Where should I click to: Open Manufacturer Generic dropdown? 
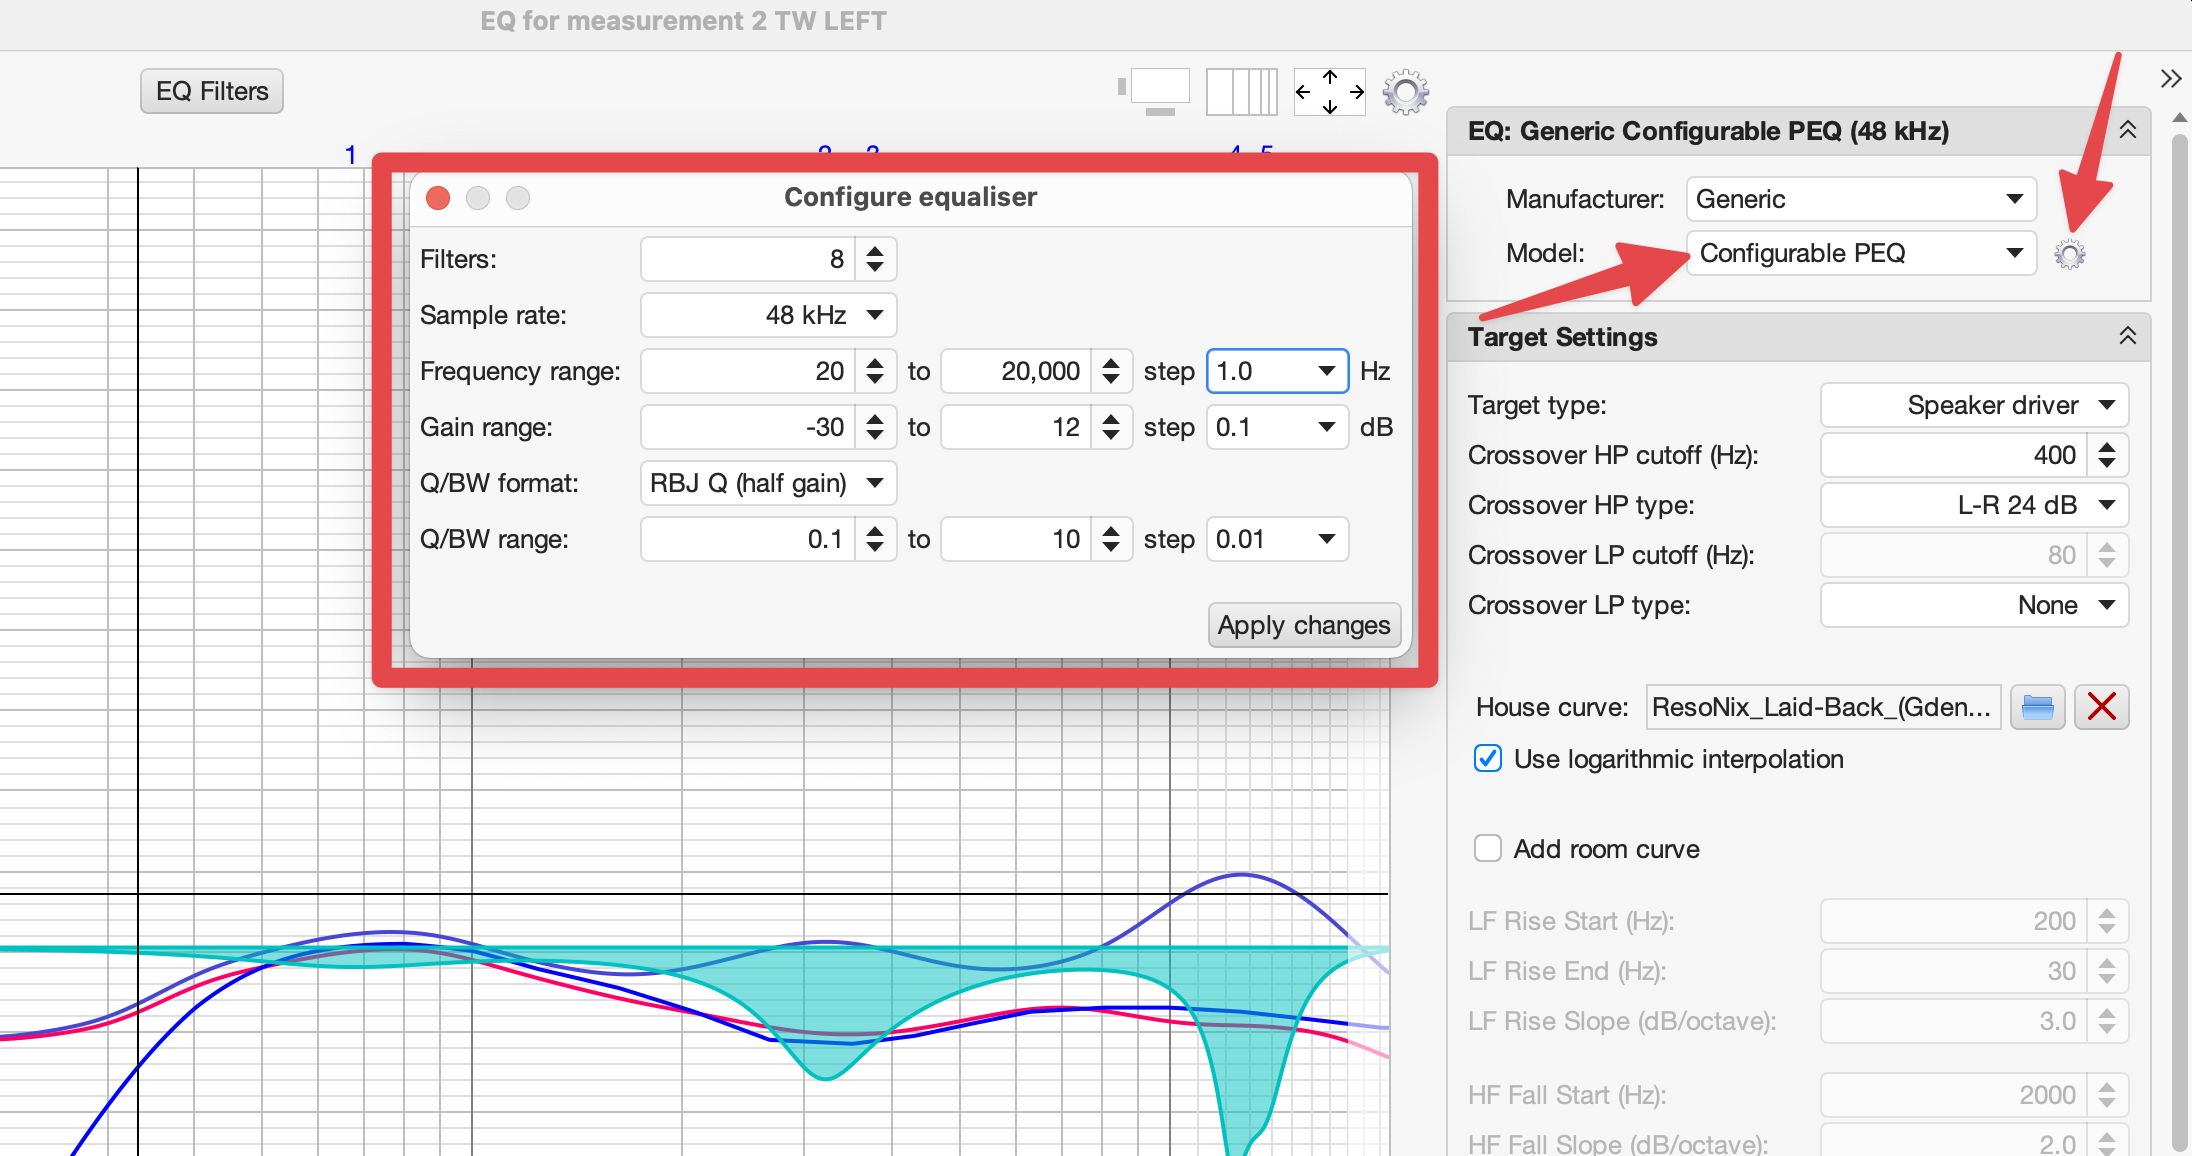[x=1860, y=199]
